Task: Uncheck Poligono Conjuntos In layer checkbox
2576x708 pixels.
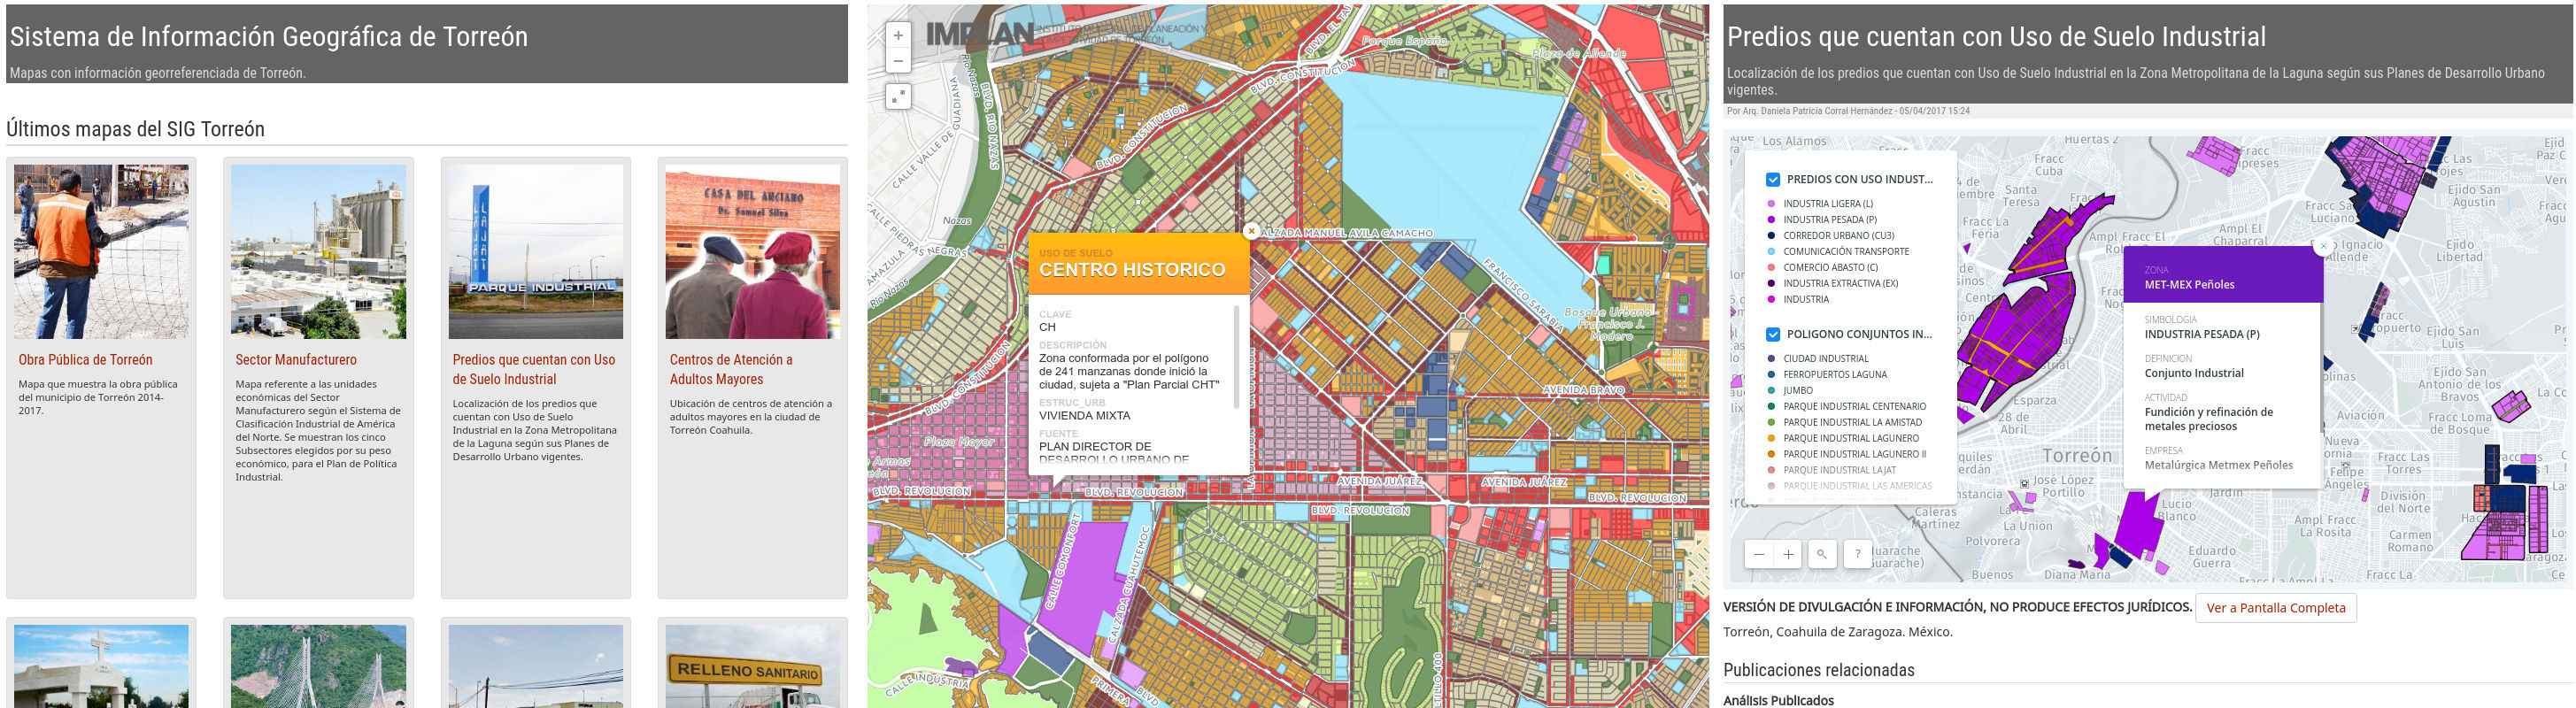Action: coord(1773,335)
